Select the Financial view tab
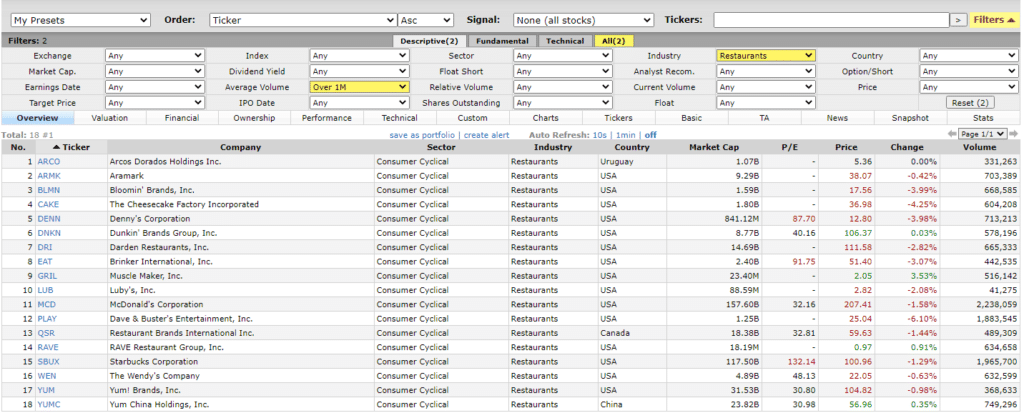 click(x=182, y=118)
